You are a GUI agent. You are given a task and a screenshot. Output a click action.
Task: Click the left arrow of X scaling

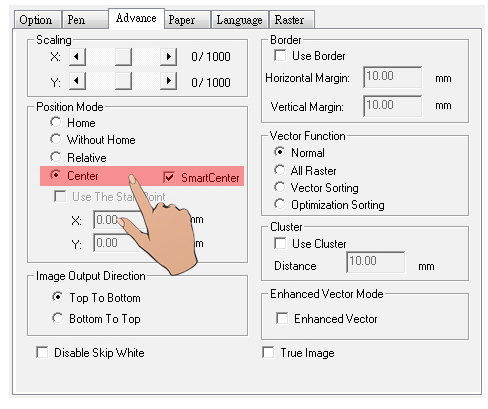pos(77,57)
